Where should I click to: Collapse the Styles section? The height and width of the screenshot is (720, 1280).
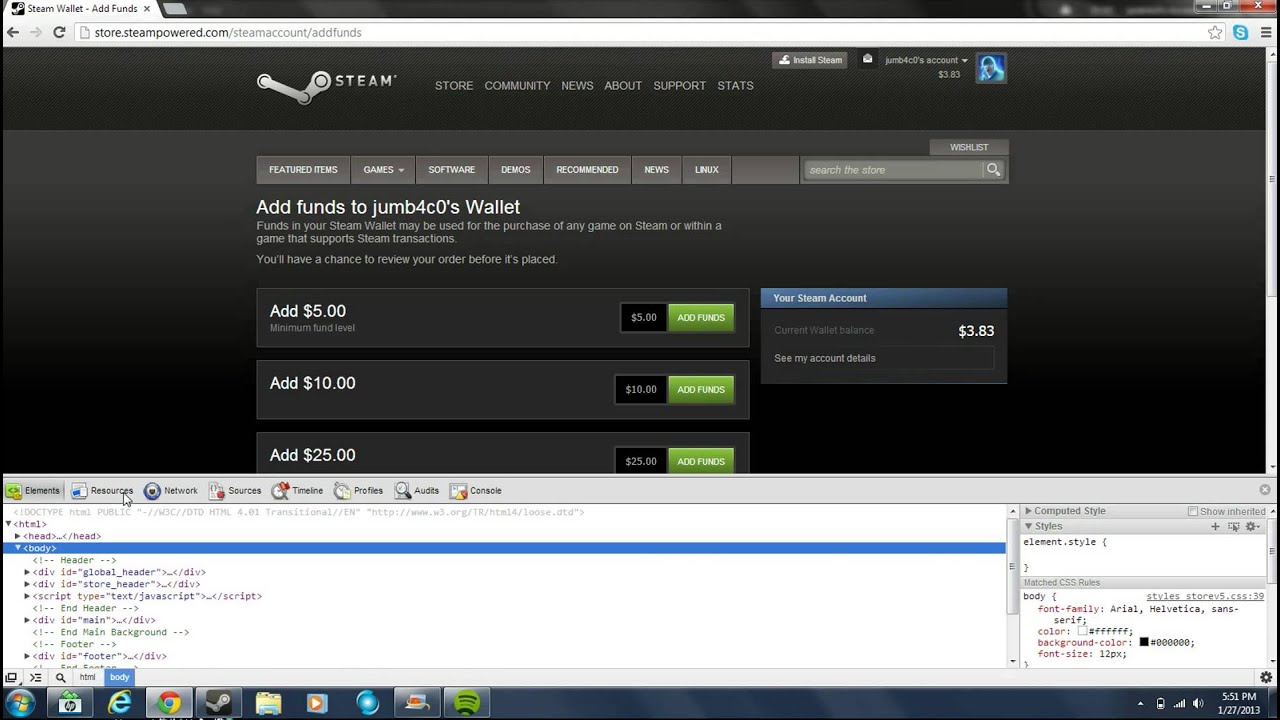click(x=1028, y=526)
